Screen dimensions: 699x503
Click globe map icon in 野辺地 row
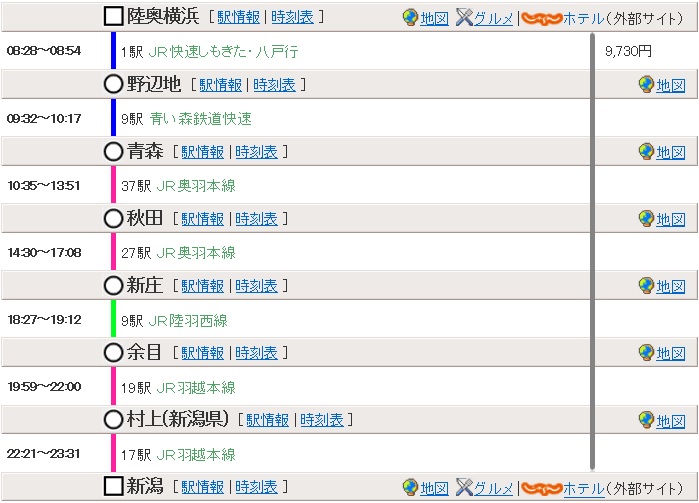[x=646, y=84]
